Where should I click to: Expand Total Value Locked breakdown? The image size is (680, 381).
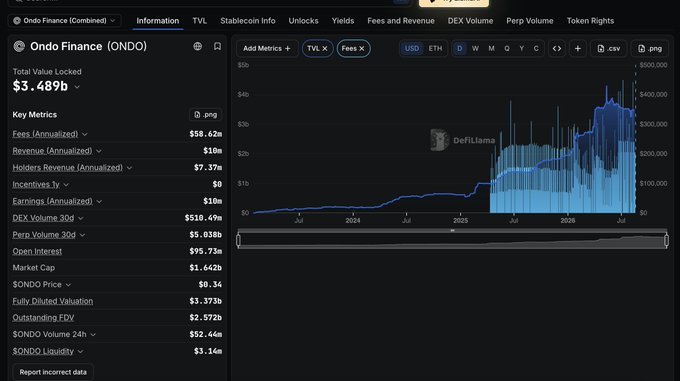pyautogui.click(x=77, y=87)
